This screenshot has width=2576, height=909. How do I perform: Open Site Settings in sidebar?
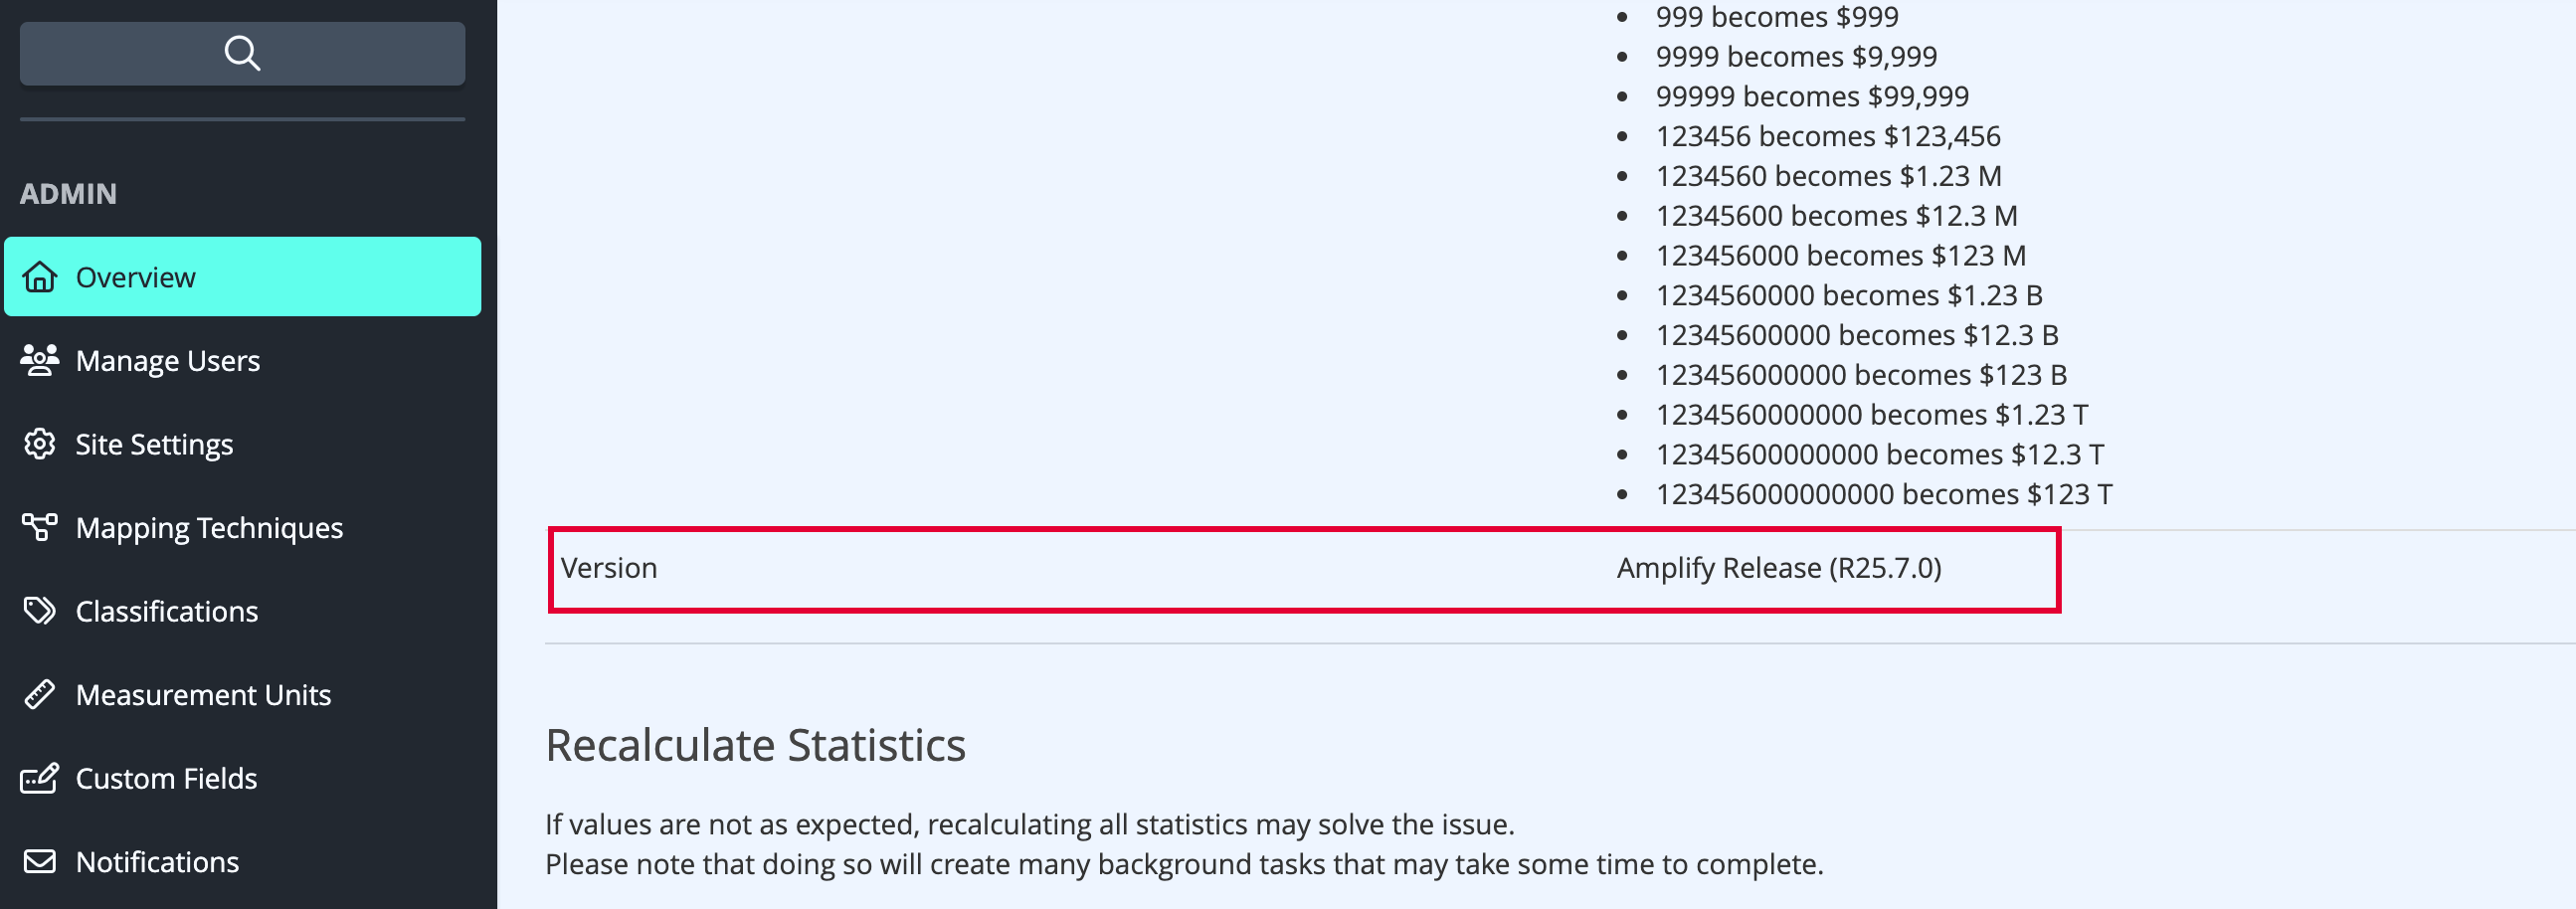click(x=154, y=444)
